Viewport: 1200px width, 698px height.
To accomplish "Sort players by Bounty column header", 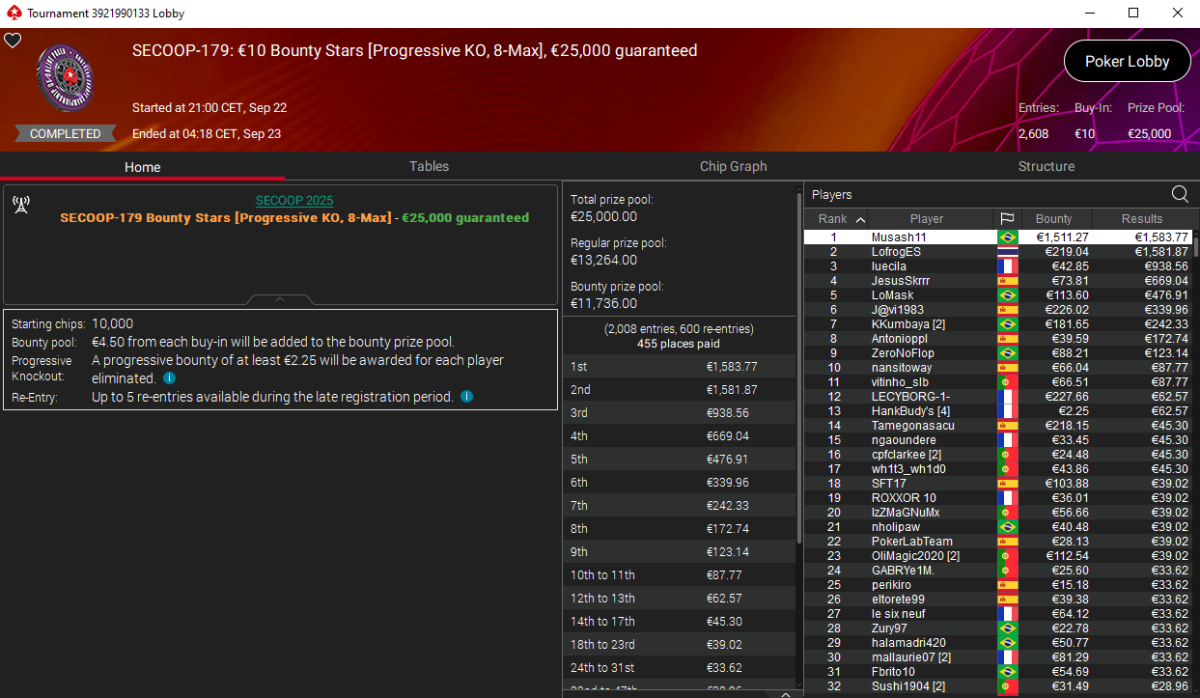I will coord(1054,219).
